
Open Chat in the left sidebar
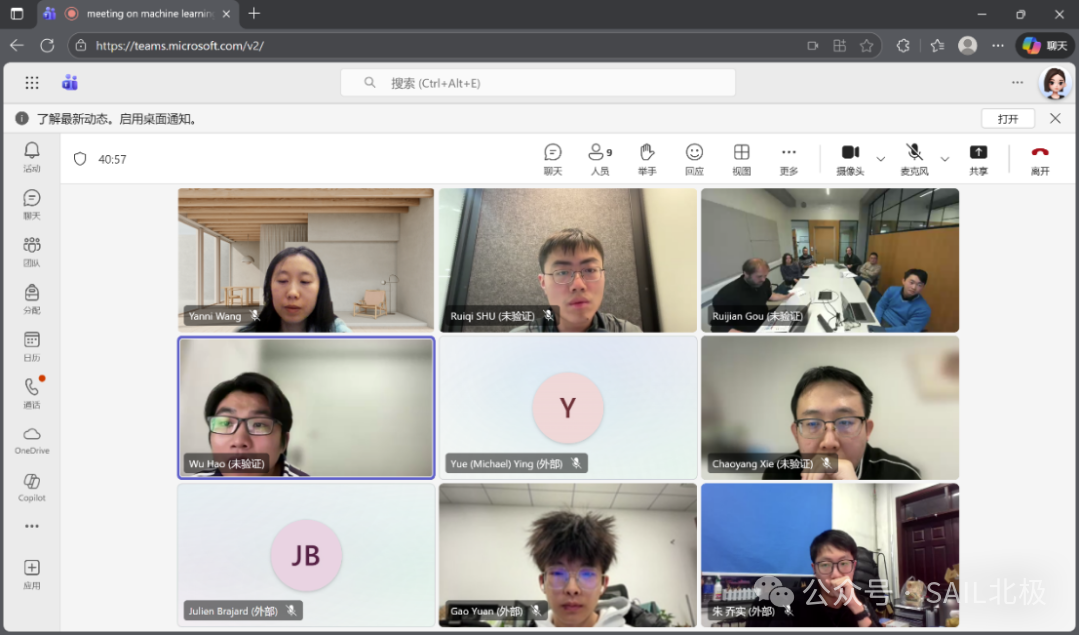click(32, 205)
